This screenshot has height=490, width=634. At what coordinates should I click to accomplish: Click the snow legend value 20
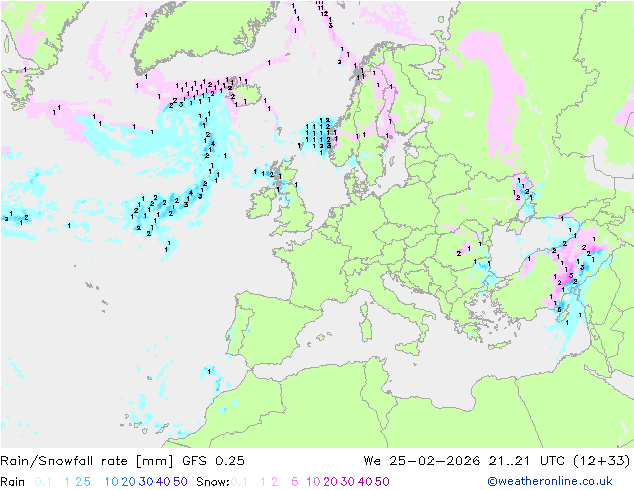330,482
